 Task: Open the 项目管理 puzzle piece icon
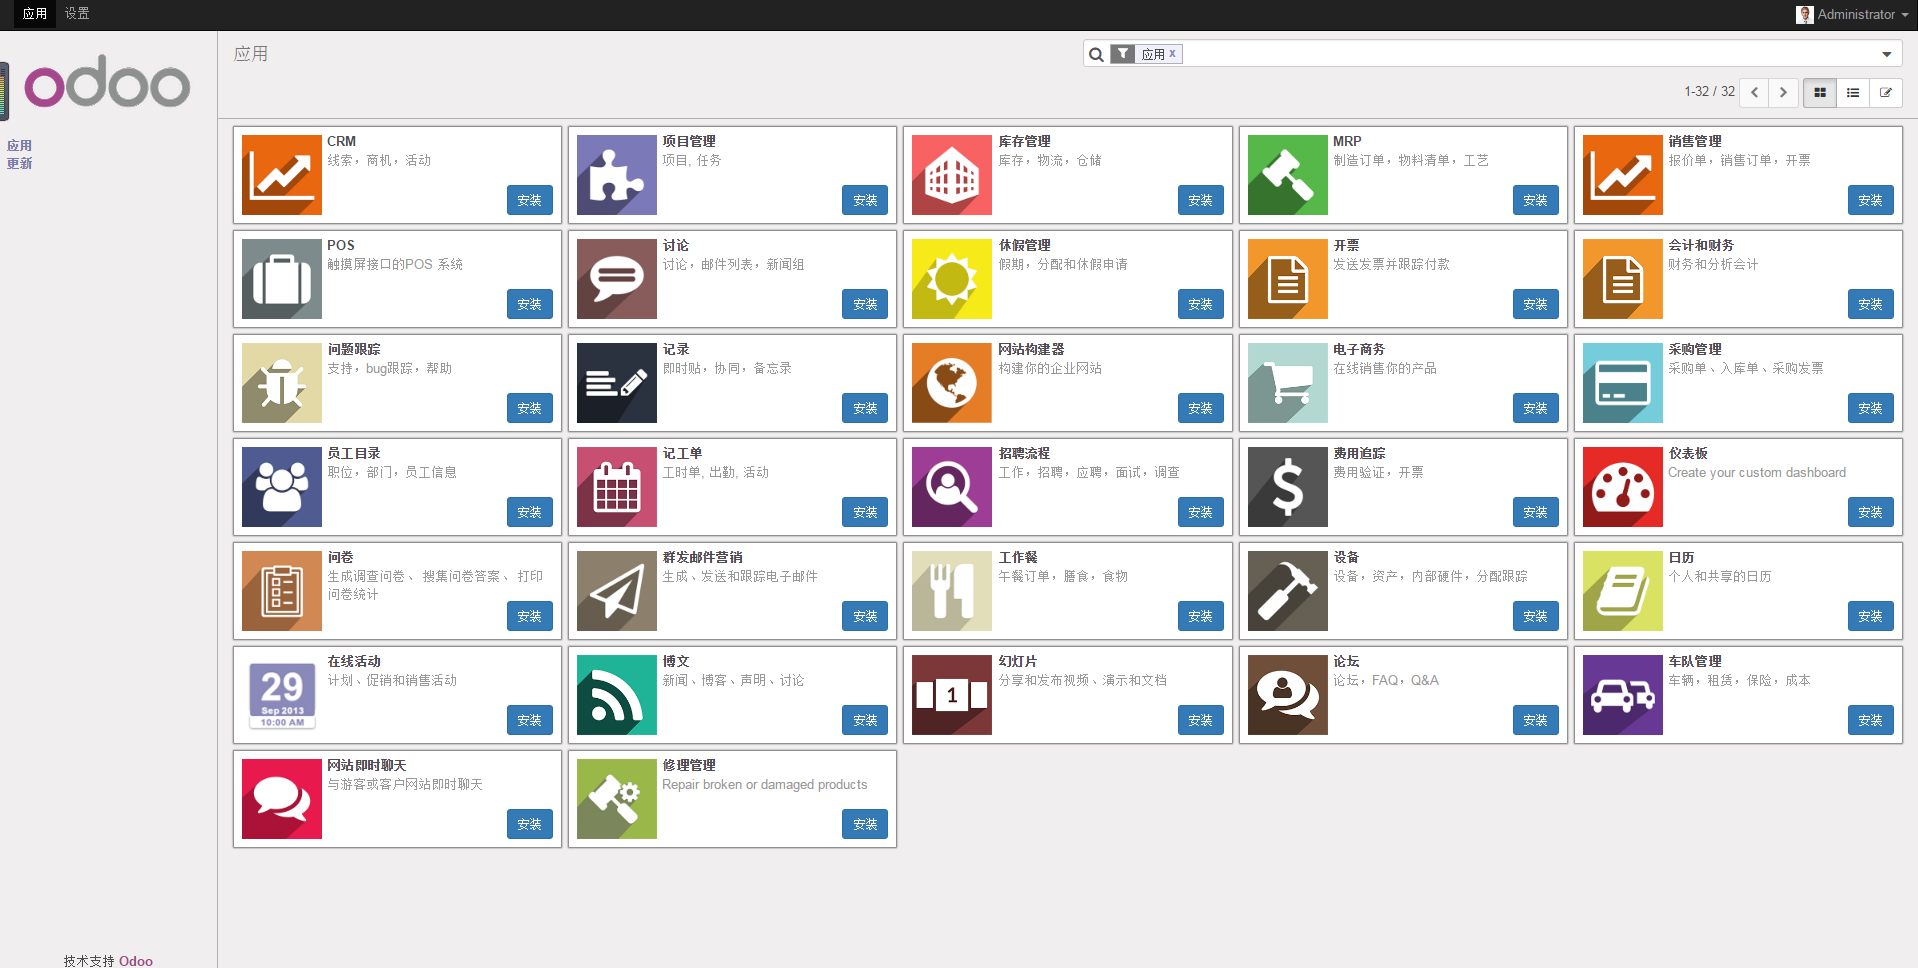pos(616,175)
